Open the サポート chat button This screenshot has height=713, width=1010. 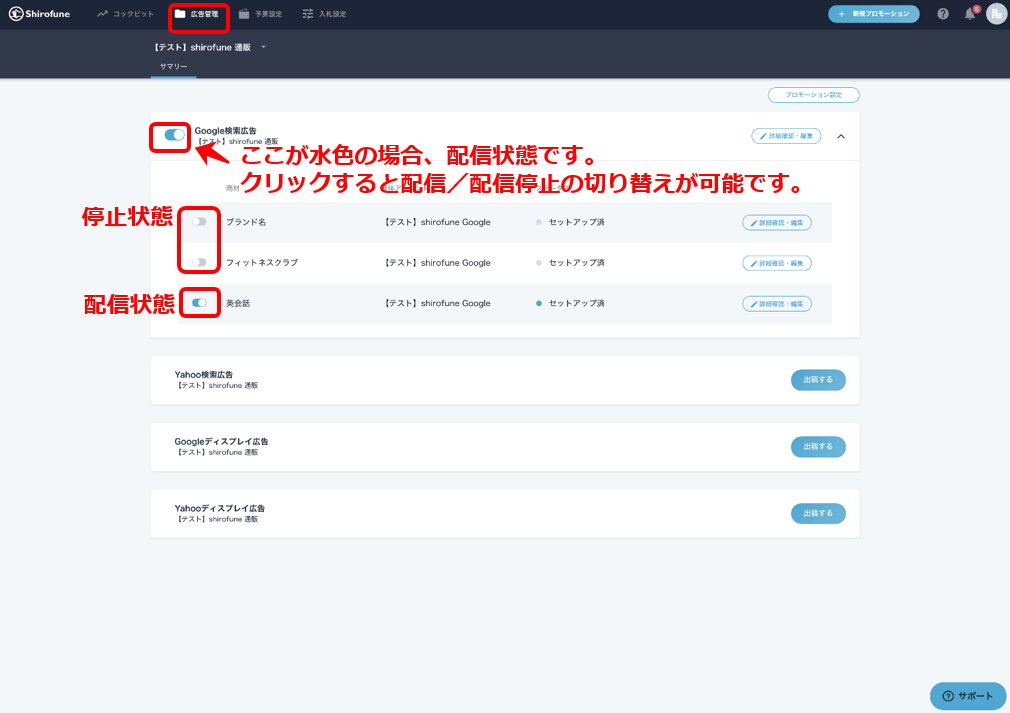pyautogui.click(x=967, y=696)
